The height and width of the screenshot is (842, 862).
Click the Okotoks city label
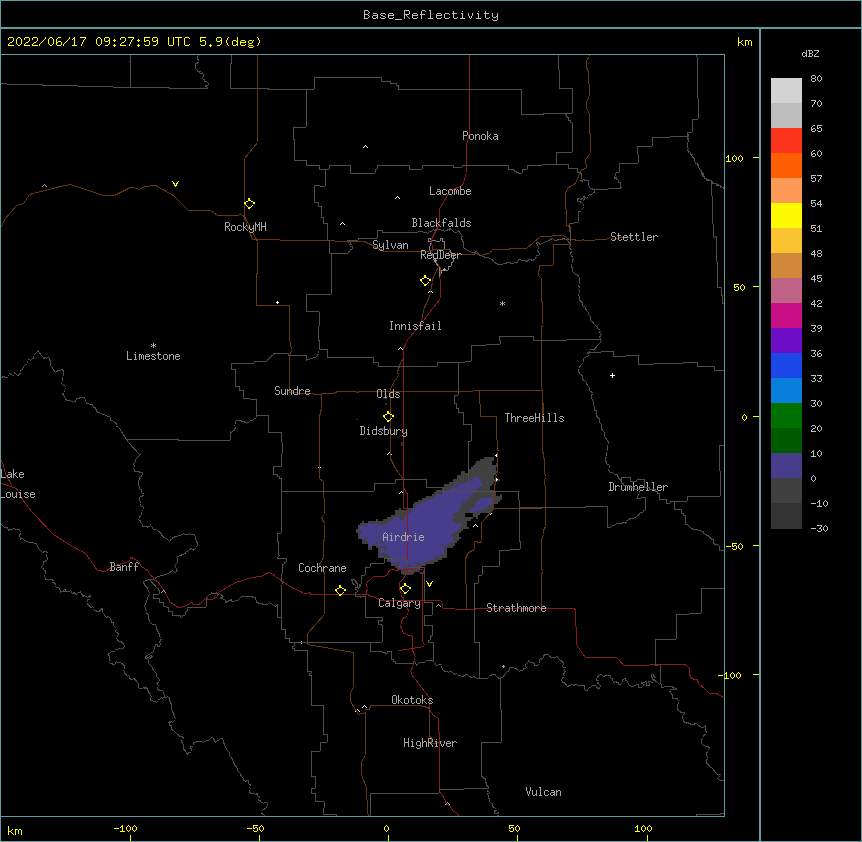point(412,700)
